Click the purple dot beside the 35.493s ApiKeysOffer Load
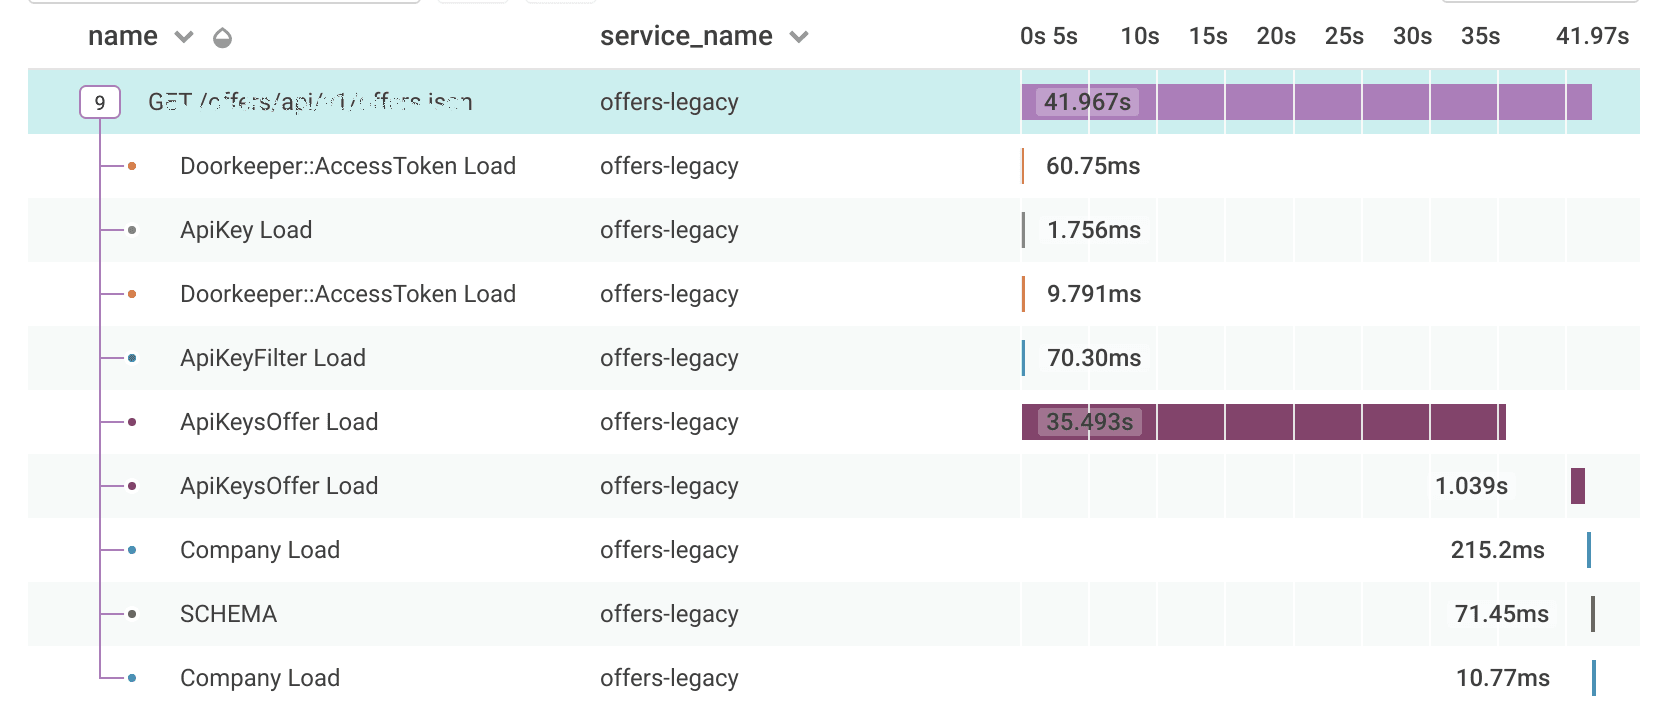The height and width of the screenshot is (722, 1666). (132, 422)
